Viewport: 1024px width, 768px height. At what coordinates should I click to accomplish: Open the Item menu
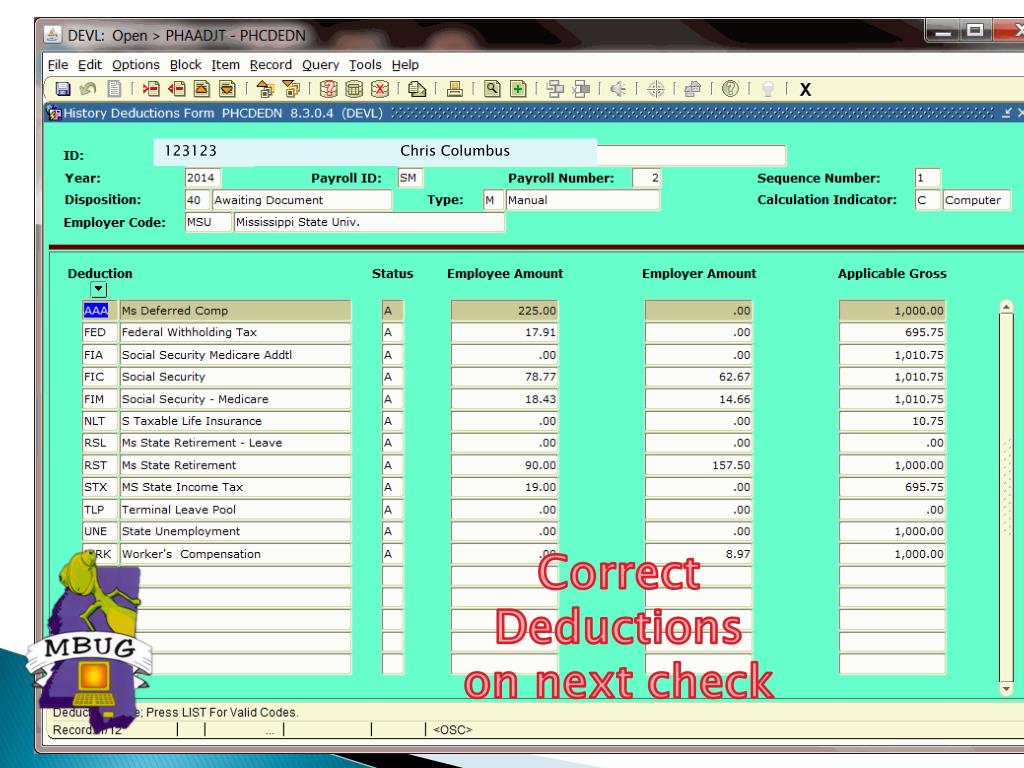click(x=225, y=65)
